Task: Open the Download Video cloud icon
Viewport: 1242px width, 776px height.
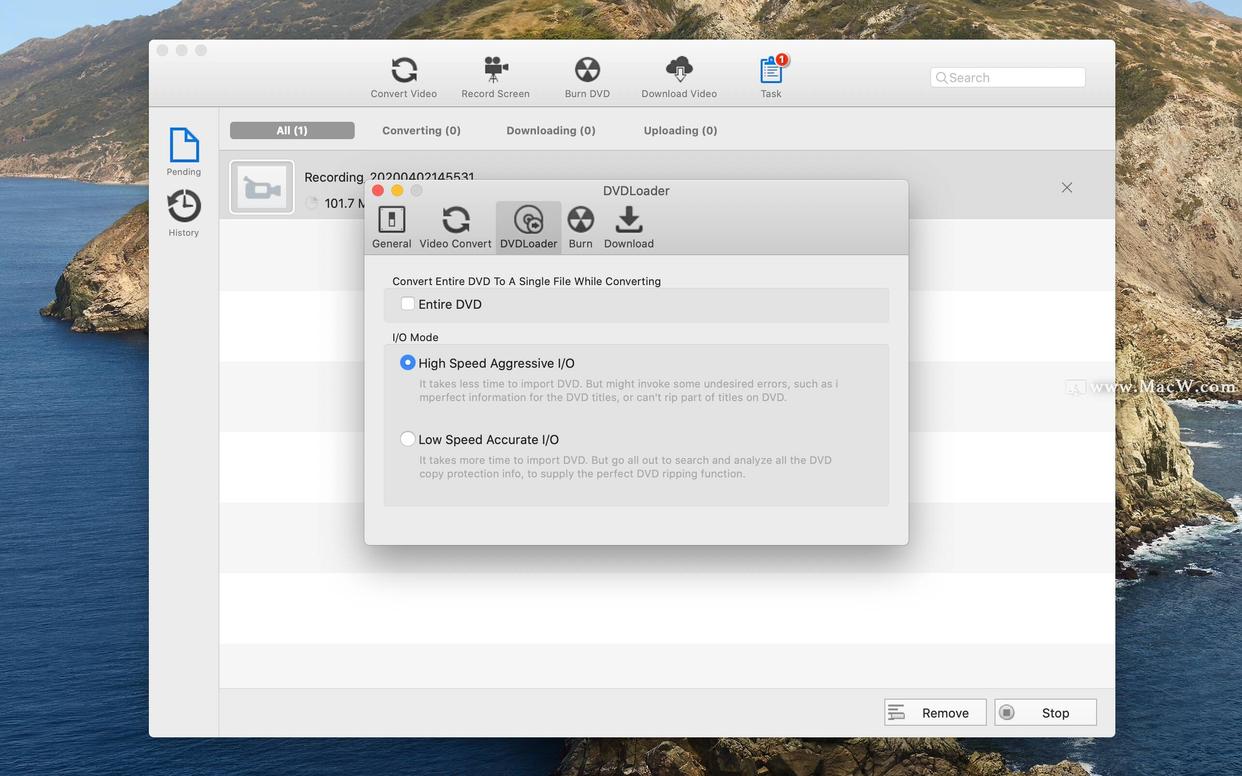Action: (679, 77)
